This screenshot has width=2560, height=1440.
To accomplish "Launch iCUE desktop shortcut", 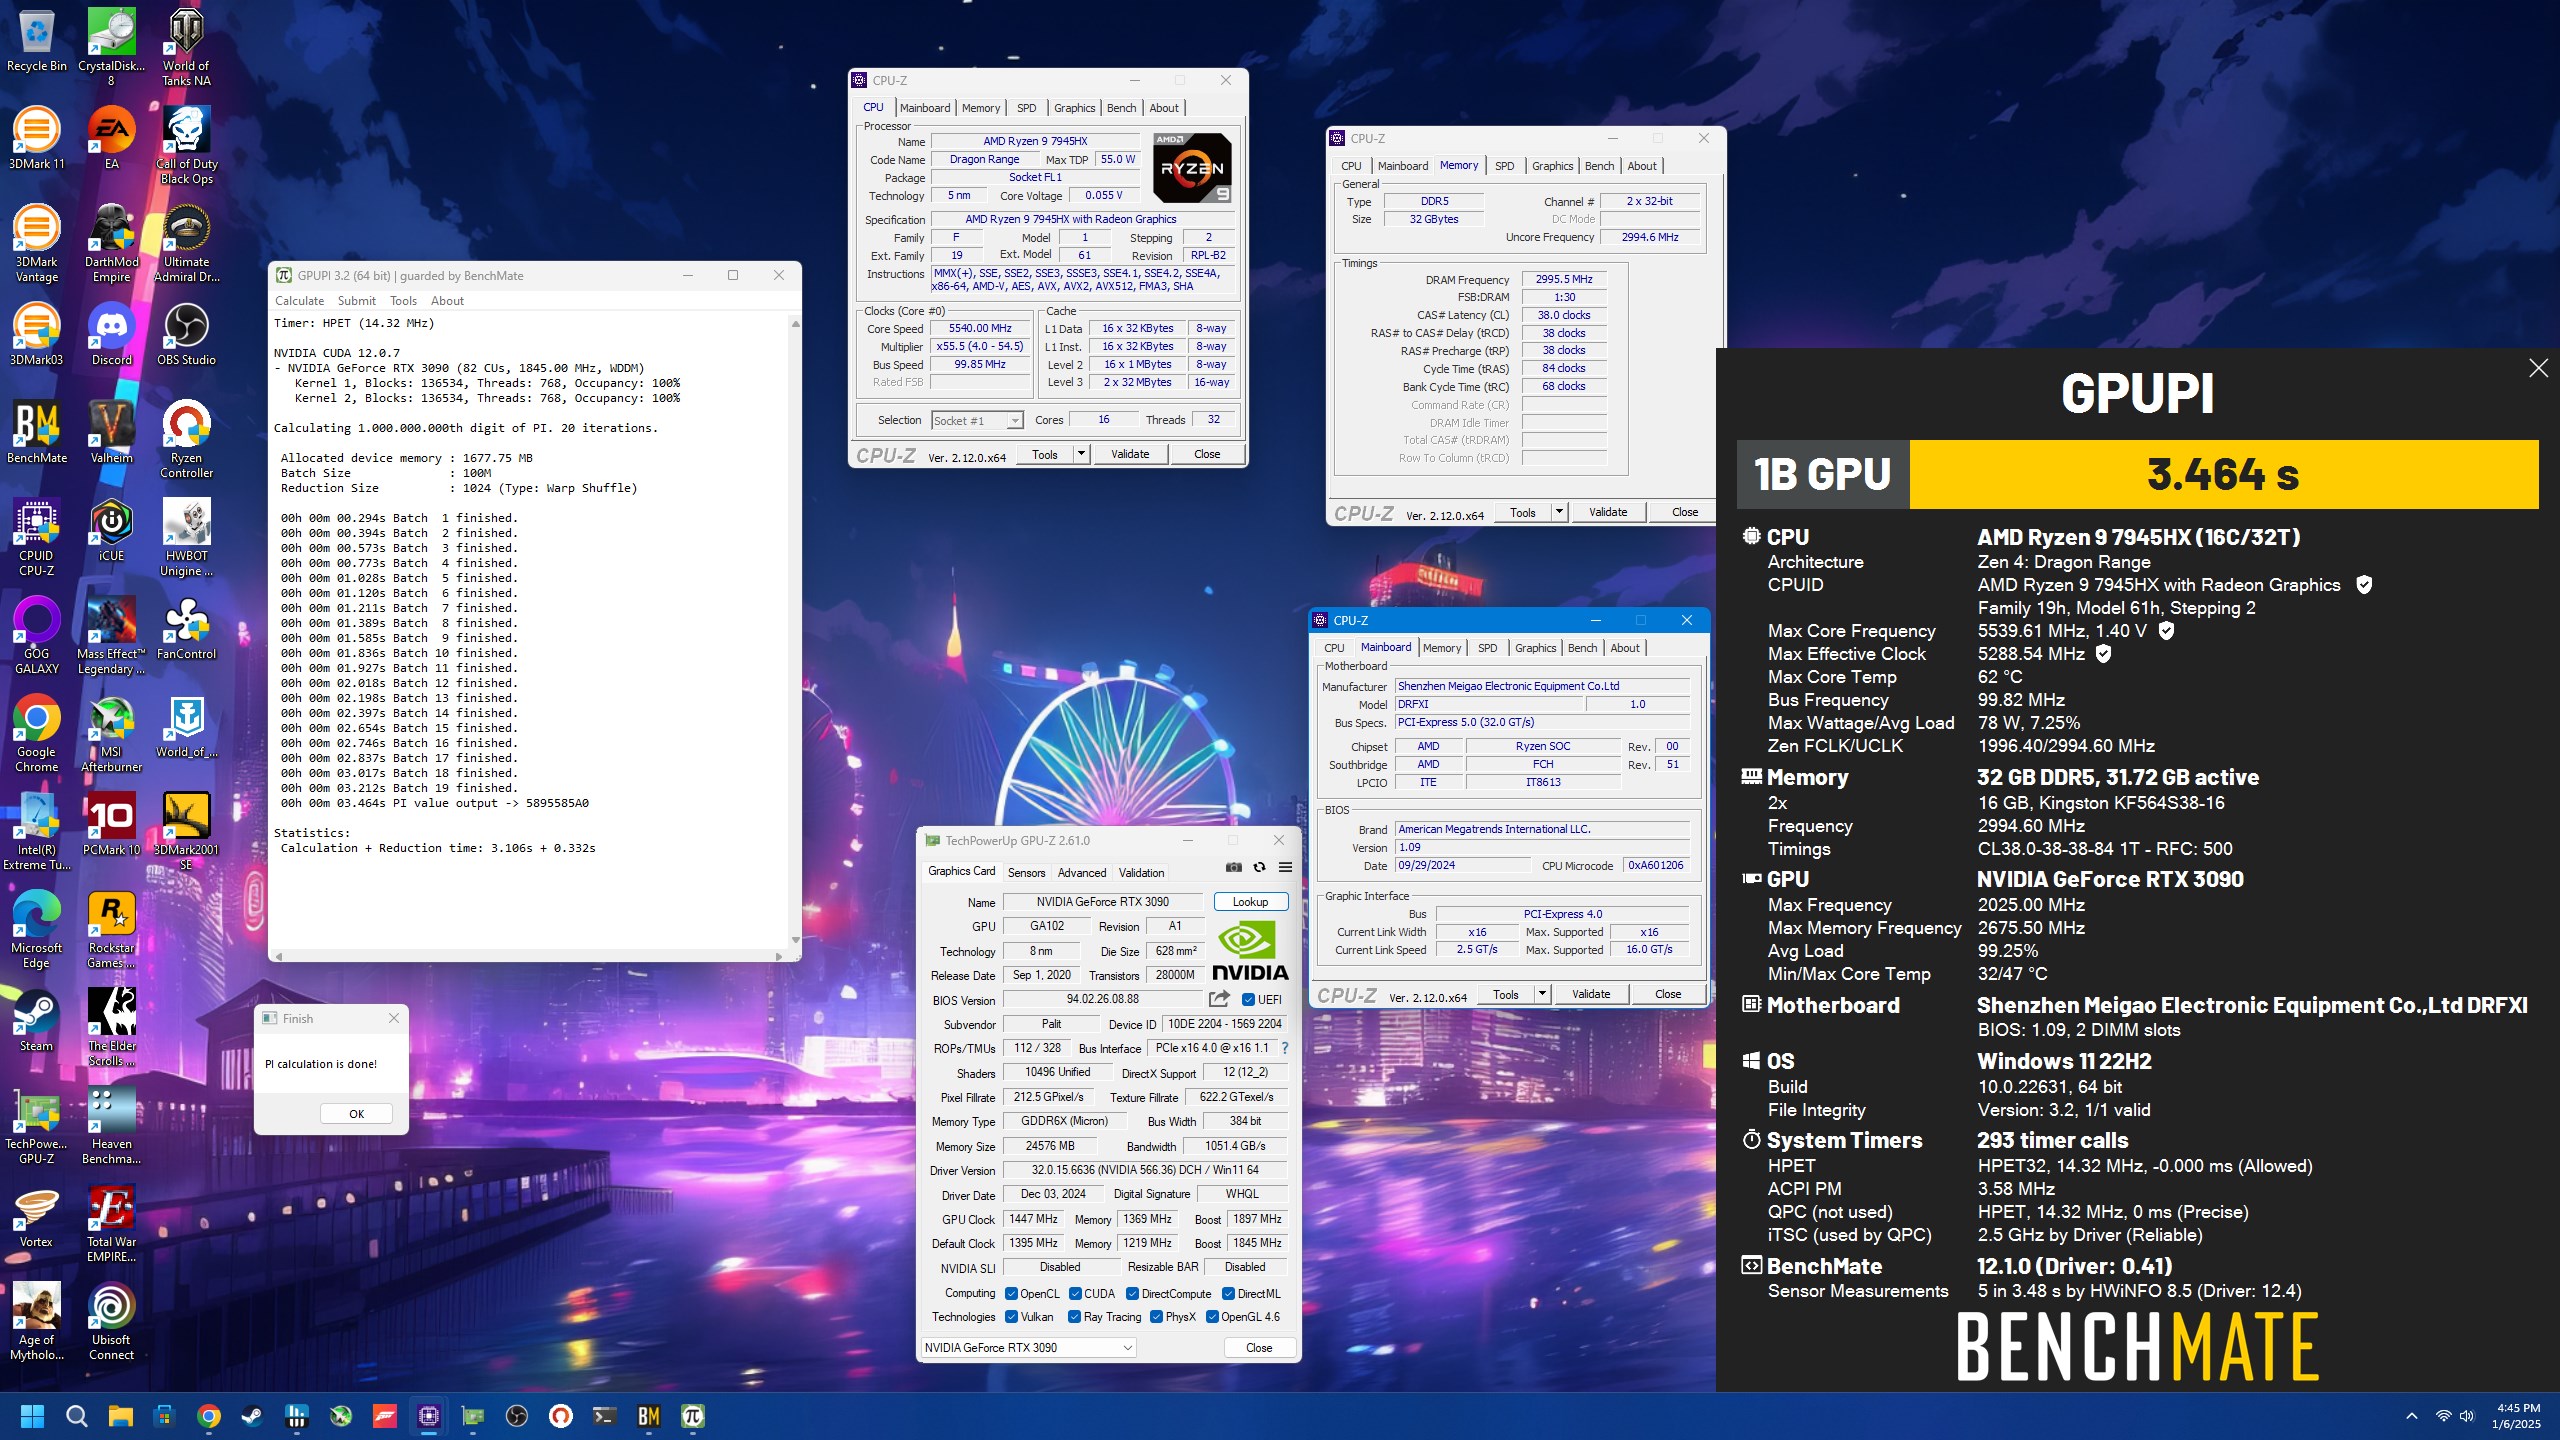I will pos(111,531).
